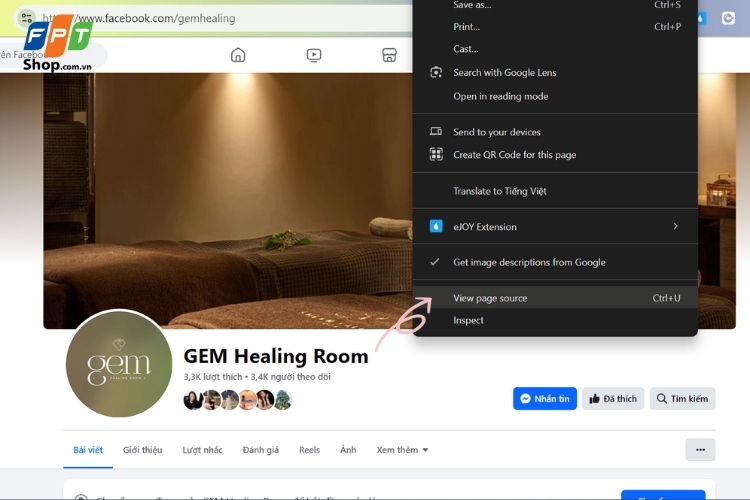The image size is (750, 500).
Task: Select Inspect in context menu
Action: (555, 320)
